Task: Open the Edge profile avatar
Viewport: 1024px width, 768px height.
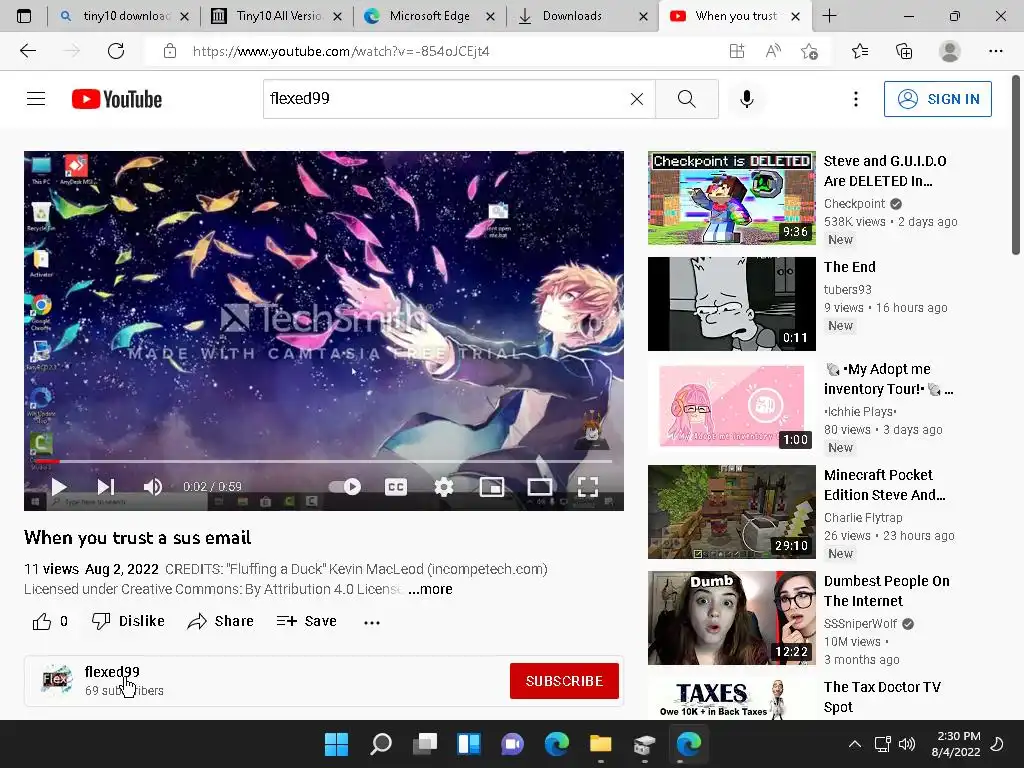Action: coord(950,51)
